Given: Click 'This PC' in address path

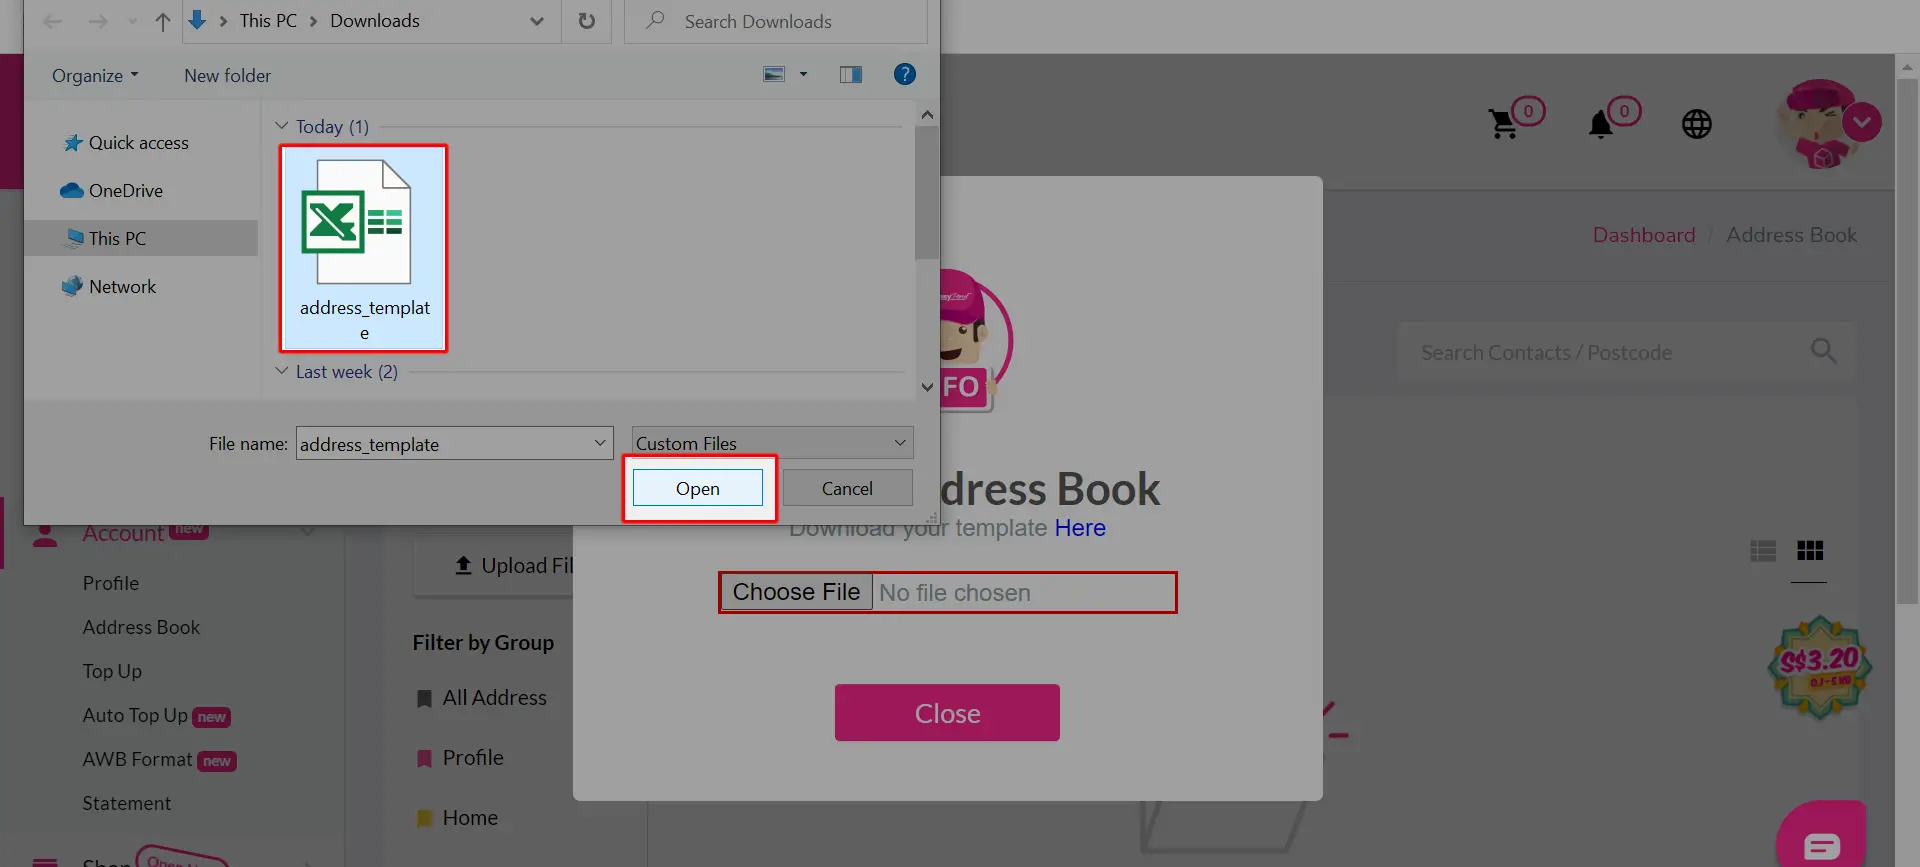Looking at the screenshot, I should 268,21.
